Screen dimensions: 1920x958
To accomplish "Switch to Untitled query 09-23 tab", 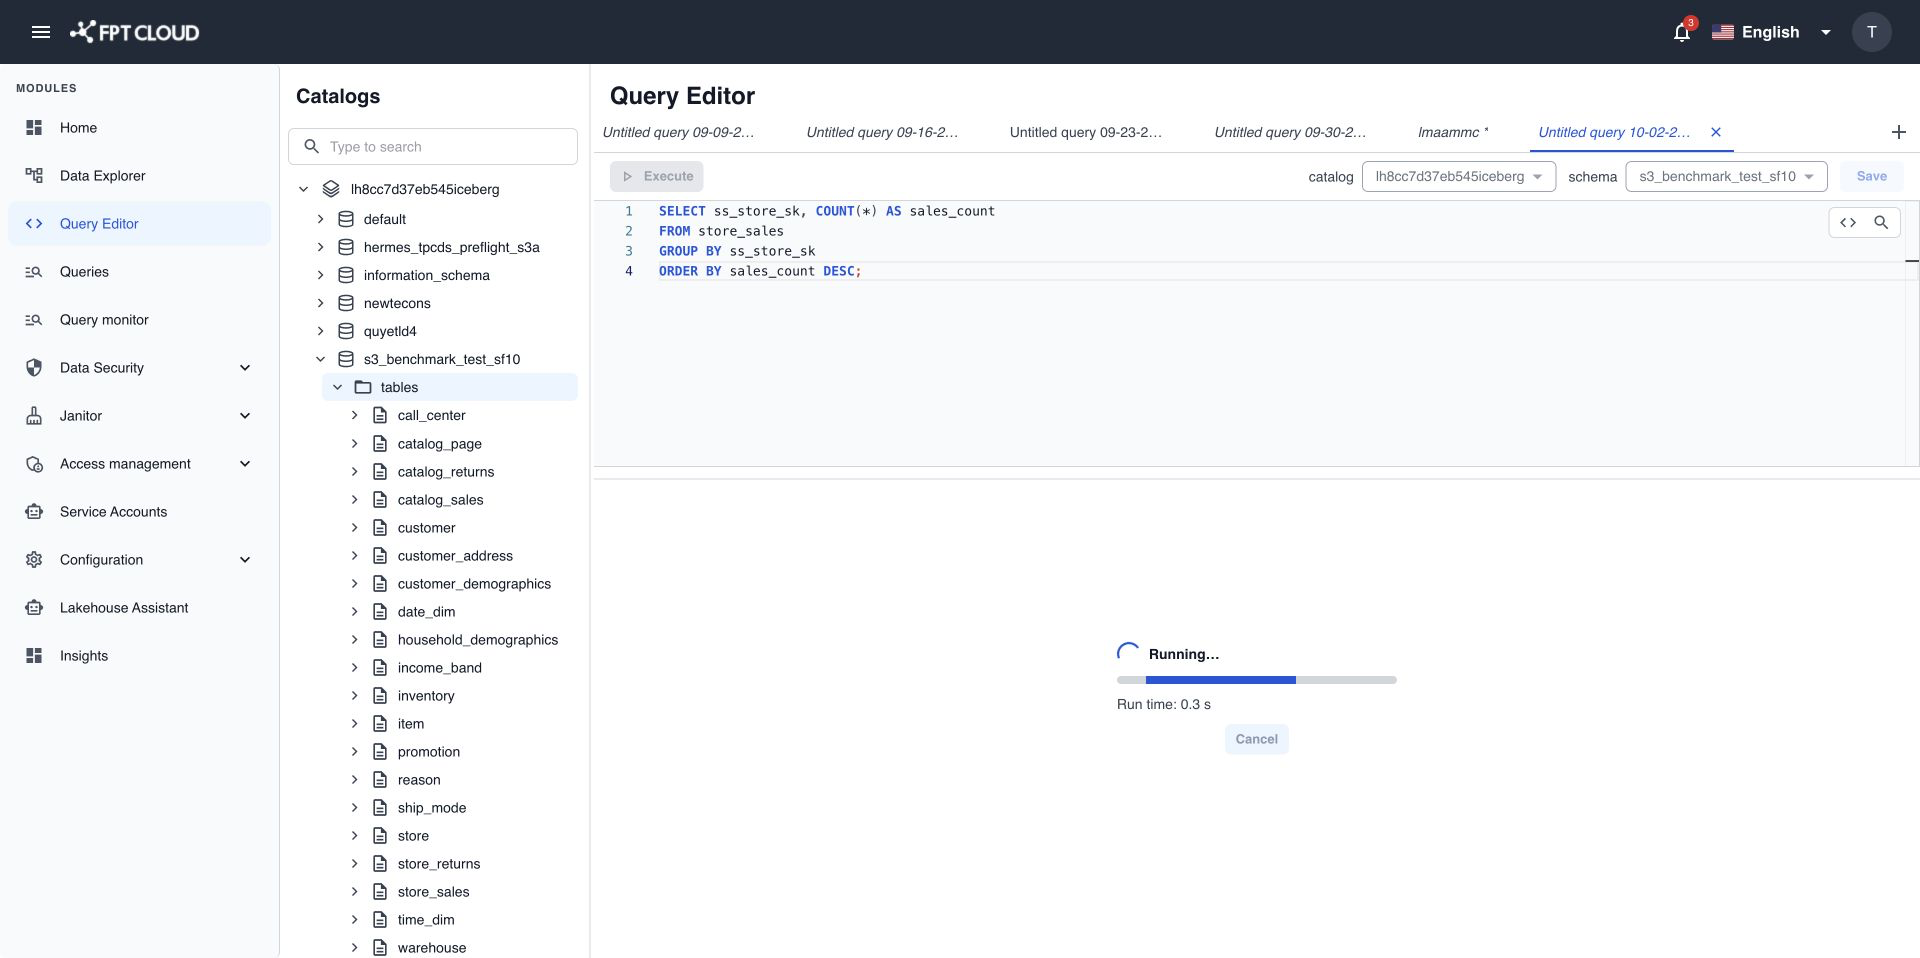I will 1086,132.
